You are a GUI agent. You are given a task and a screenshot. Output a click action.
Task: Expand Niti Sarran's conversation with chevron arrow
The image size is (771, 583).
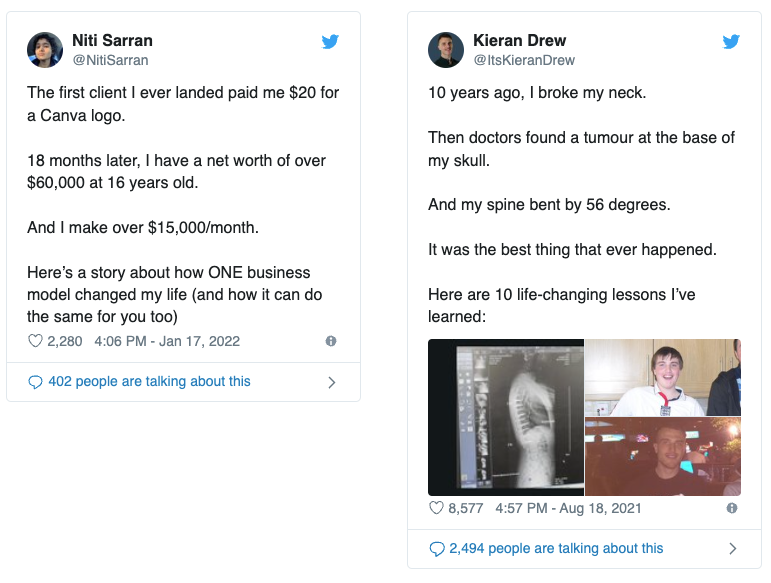[x=331, y=382]
